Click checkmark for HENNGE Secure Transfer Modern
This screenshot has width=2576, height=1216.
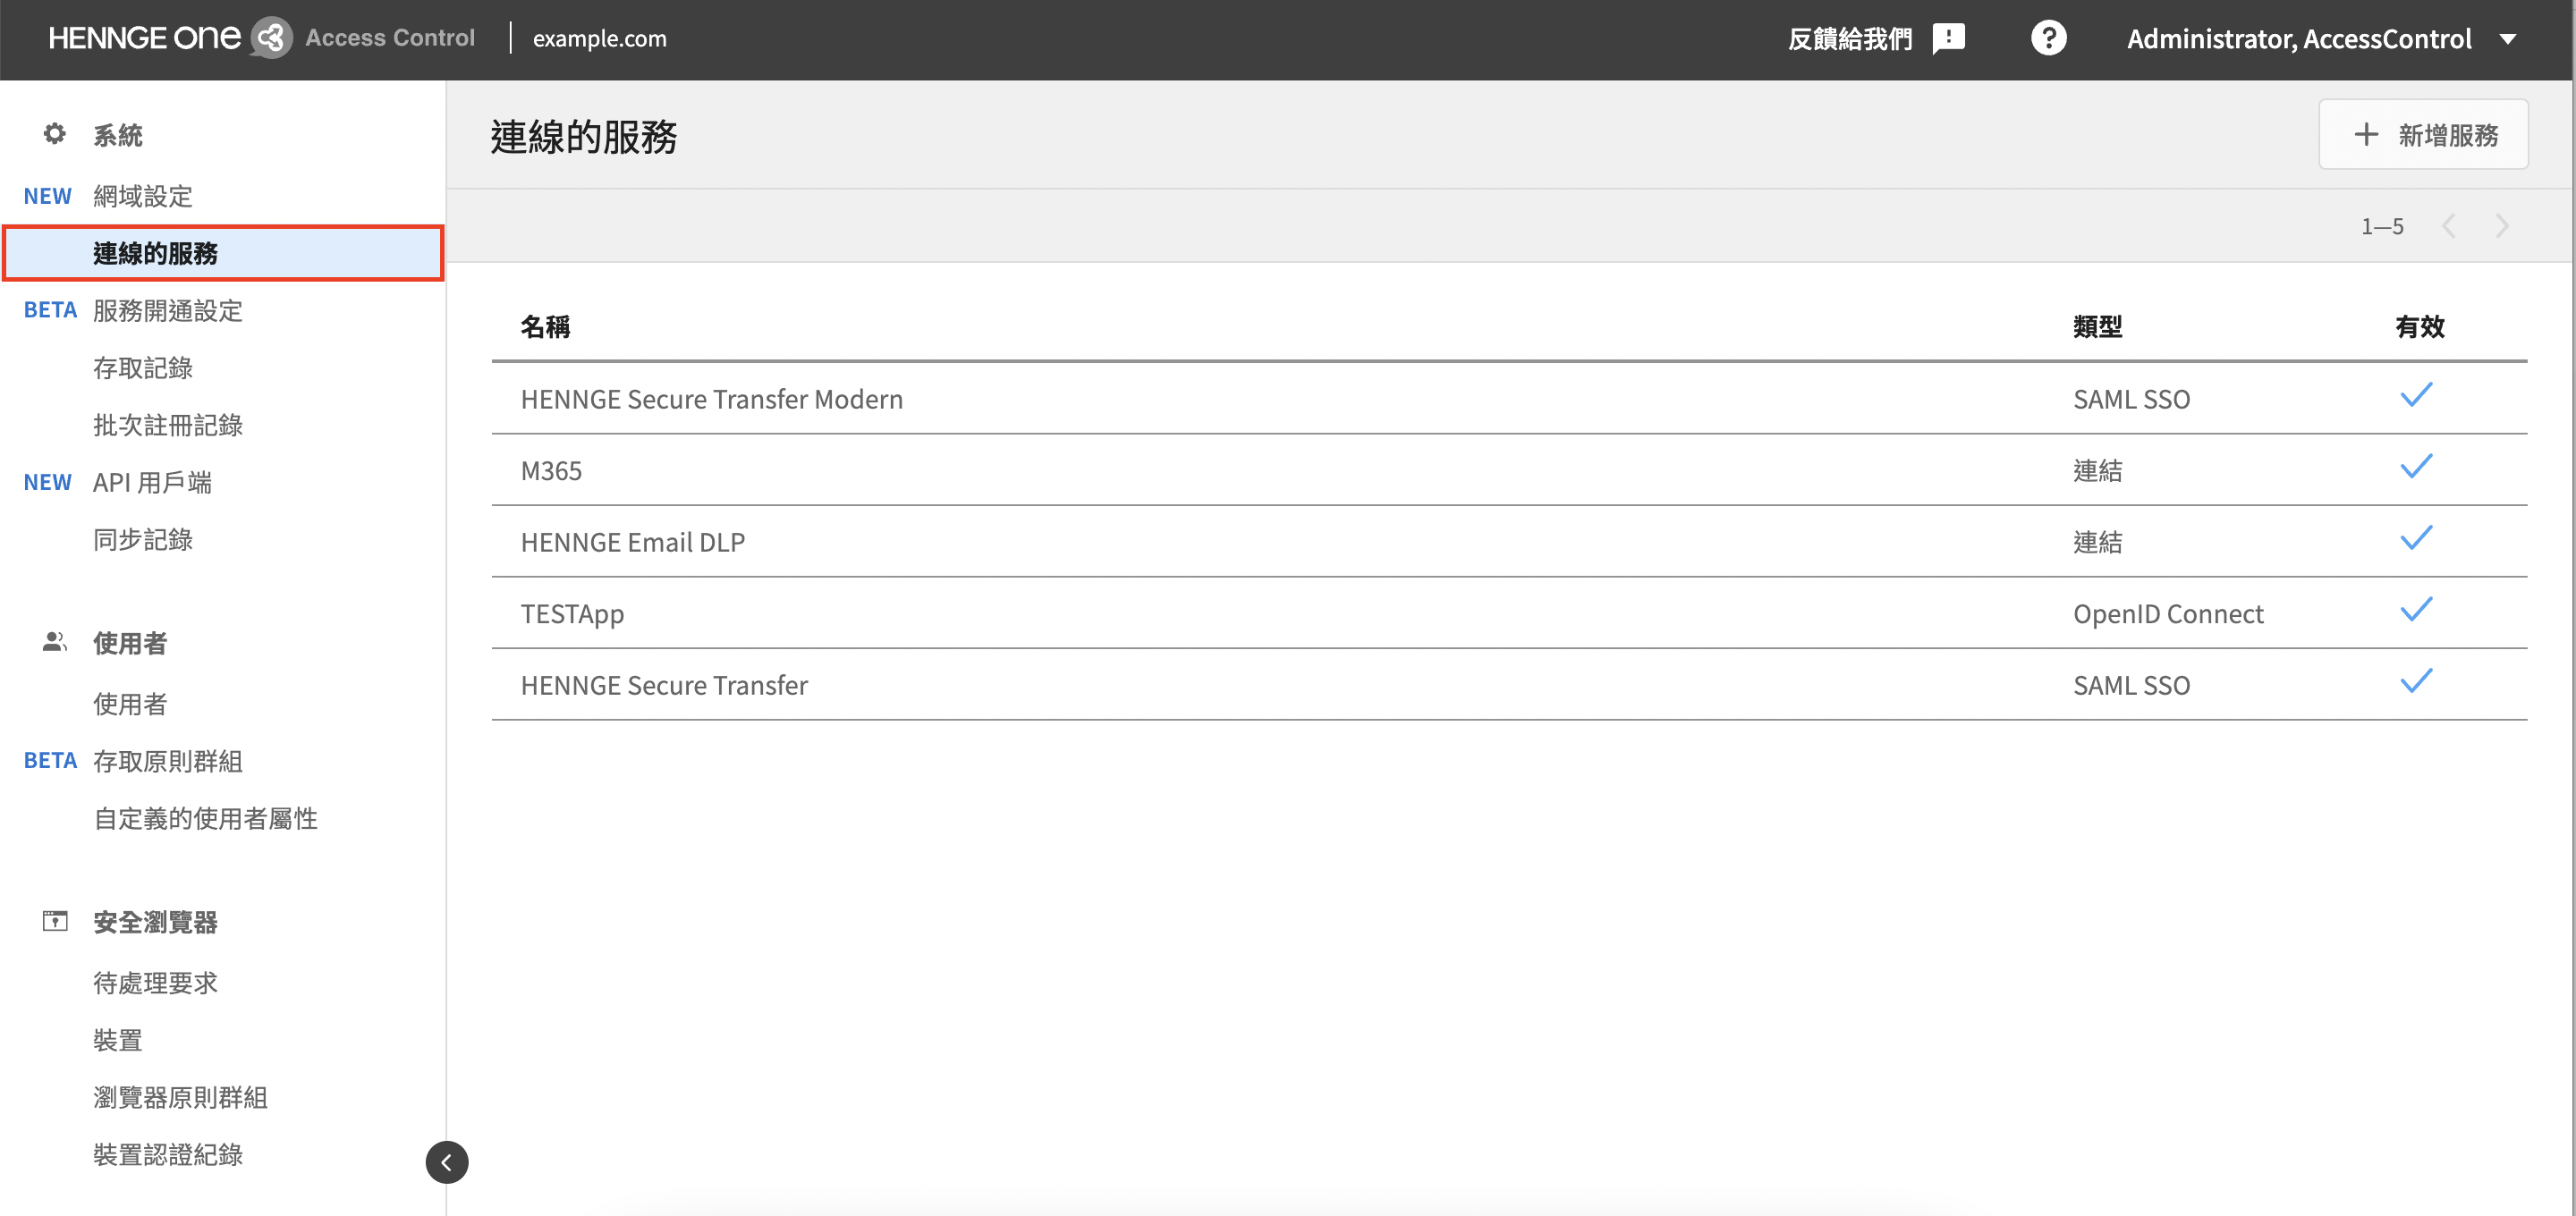tap(2416, 395)
